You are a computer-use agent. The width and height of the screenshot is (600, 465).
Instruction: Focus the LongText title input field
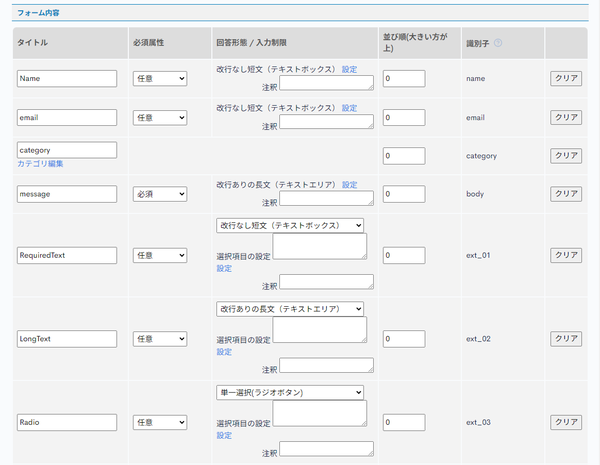click(x=67, y=339)
